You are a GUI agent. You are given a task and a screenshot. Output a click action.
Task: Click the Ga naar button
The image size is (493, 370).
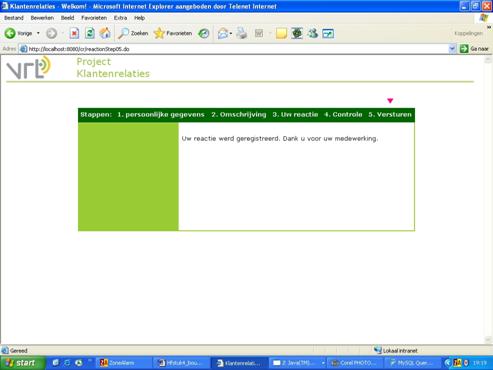click(474, 49)
